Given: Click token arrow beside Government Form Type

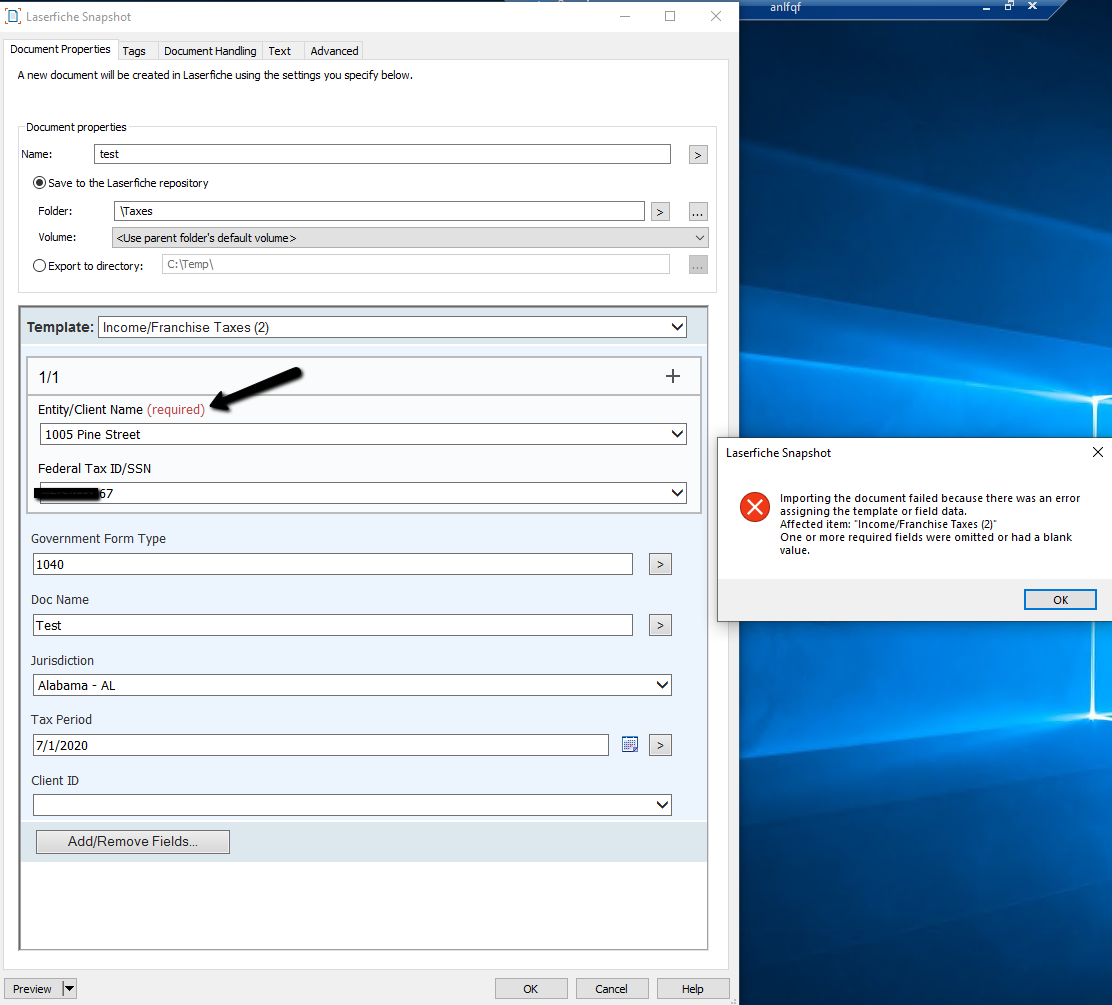Looking at the screenshot, I should click(x=660, y=565).
